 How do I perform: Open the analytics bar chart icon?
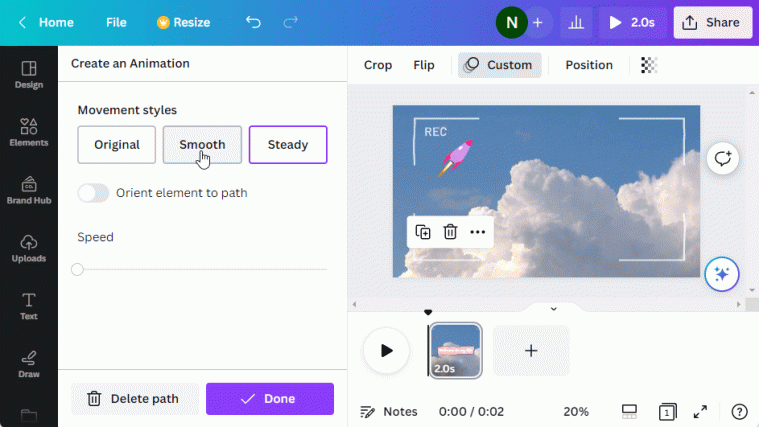pyautogui.click(x=576, y=22)
